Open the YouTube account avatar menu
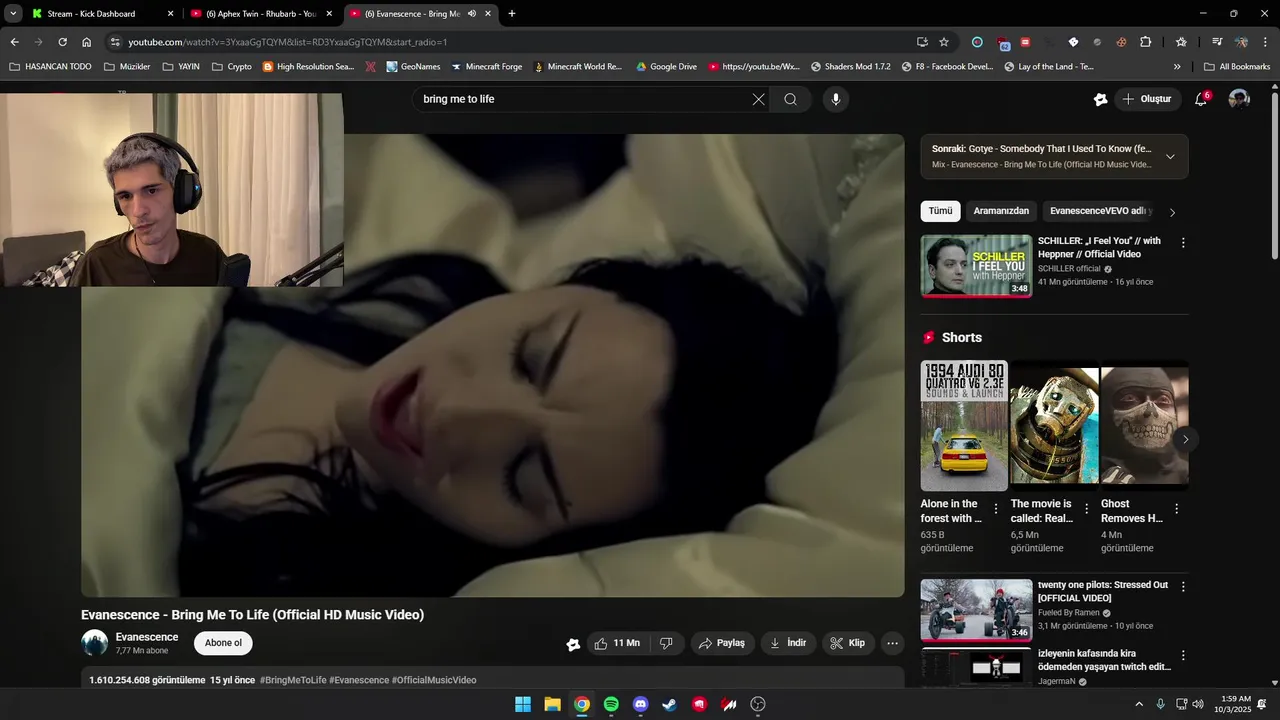The height and width of the screenshot is (720, 1280). point(1239,99)
